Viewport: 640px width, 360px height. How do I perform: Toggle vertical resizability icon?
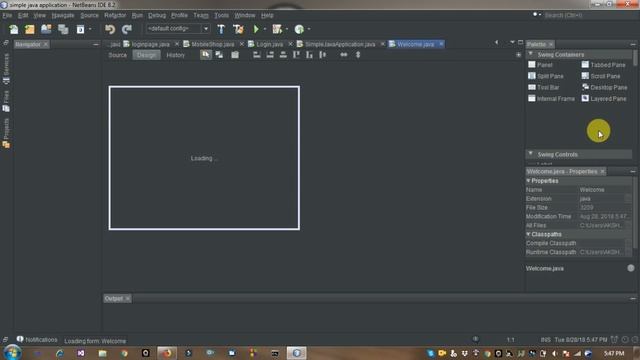pos(358,55)
